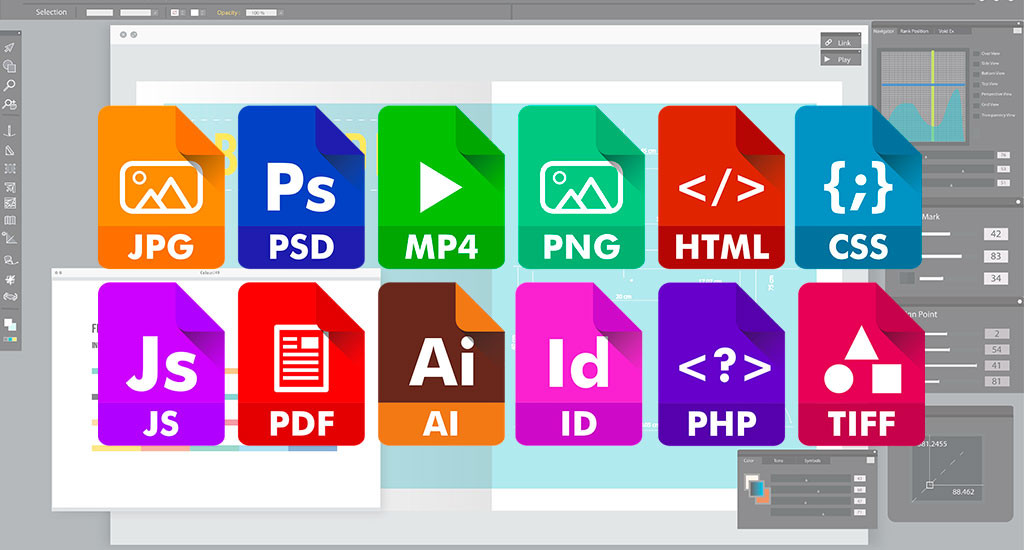Click the Point value field showing 81
Screen dimensions: 1024x550
tap(997, 381)
